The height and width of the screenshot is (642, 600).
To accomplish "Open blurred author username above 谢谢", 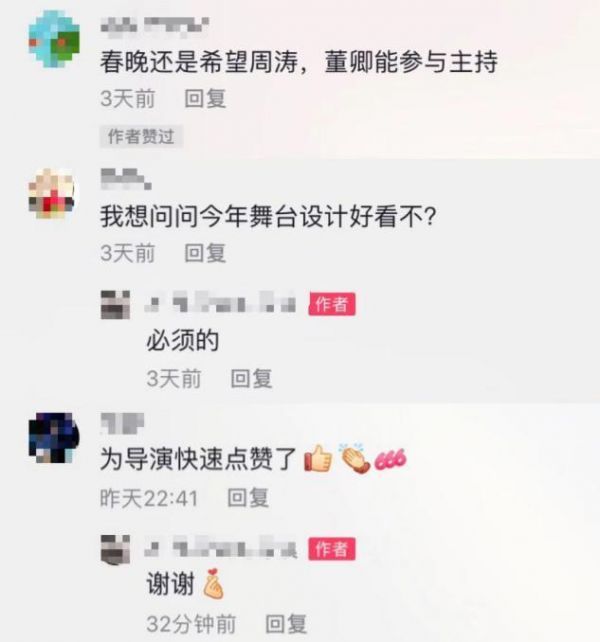I will [x=220, y=549].
